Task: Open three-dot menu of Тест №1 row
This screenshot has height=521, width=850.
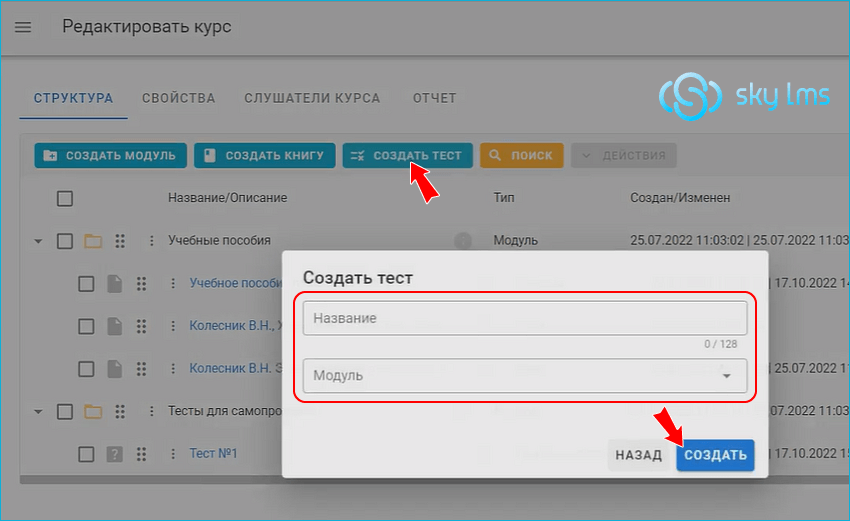Action: 172,454
